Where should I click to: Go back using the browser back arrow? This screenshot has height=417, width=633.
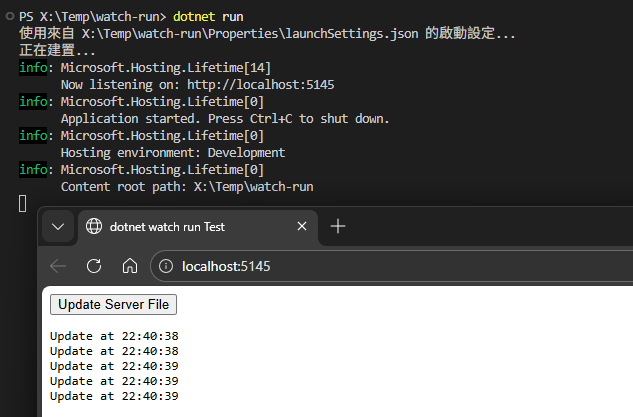pos(58,266)
